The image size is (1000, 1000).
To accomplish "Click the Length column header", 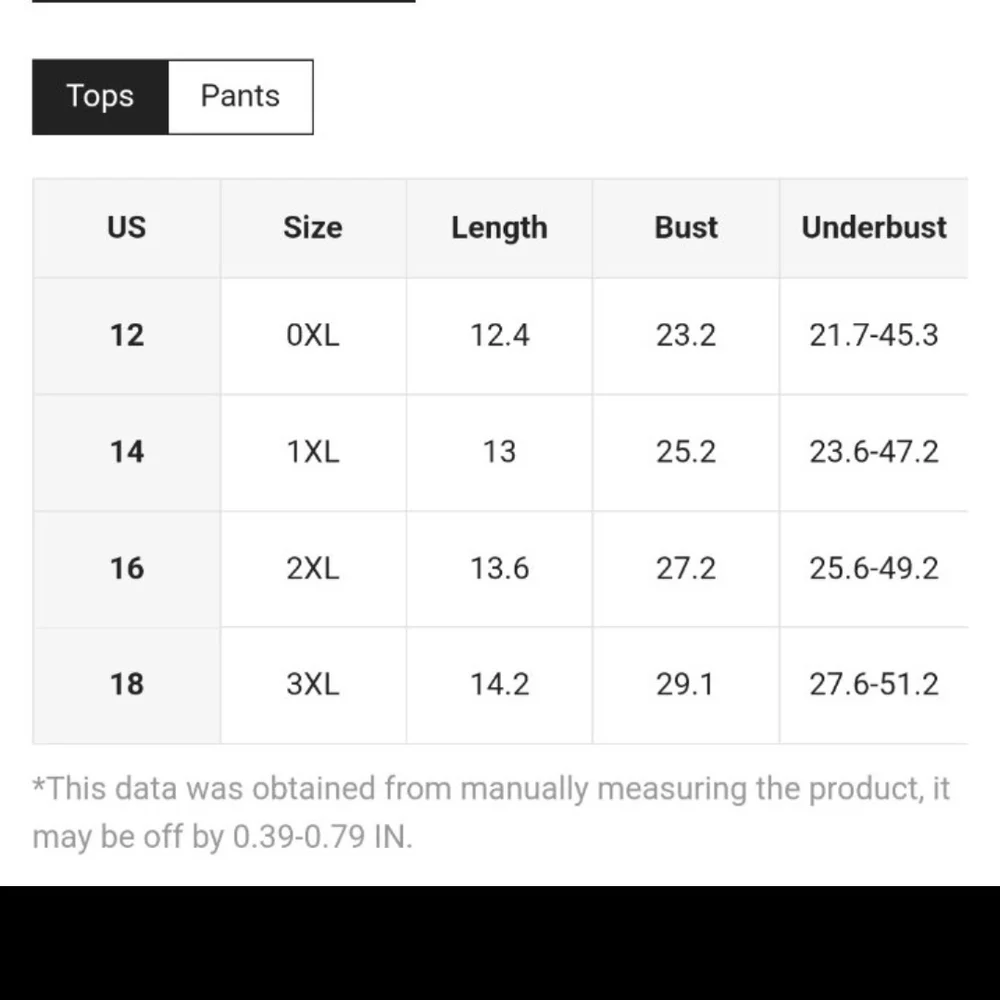I will tap(499, 228).
